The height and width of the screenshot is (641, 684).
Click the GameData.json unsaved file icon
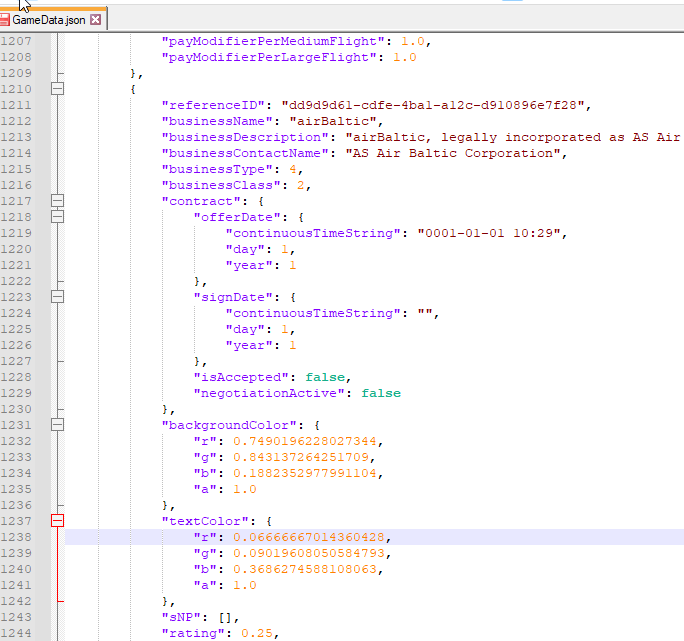pyautogui.click(x=4, y=20)
